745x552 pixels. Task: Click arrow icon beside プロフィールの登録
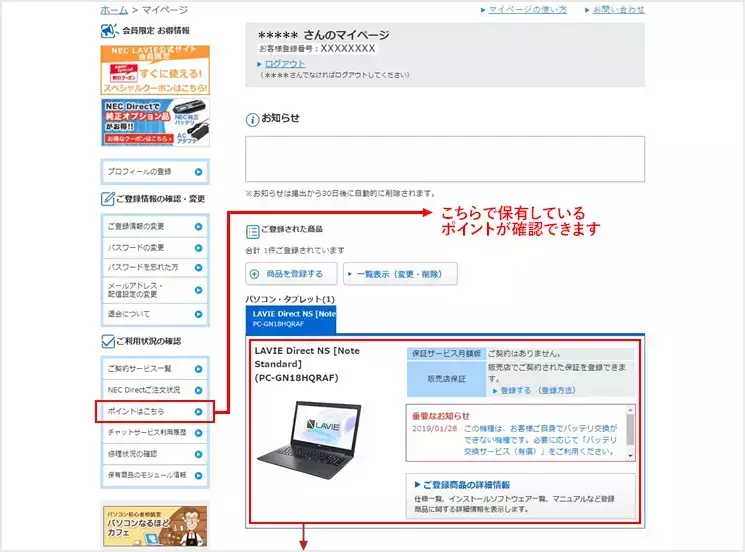point(199,172)
